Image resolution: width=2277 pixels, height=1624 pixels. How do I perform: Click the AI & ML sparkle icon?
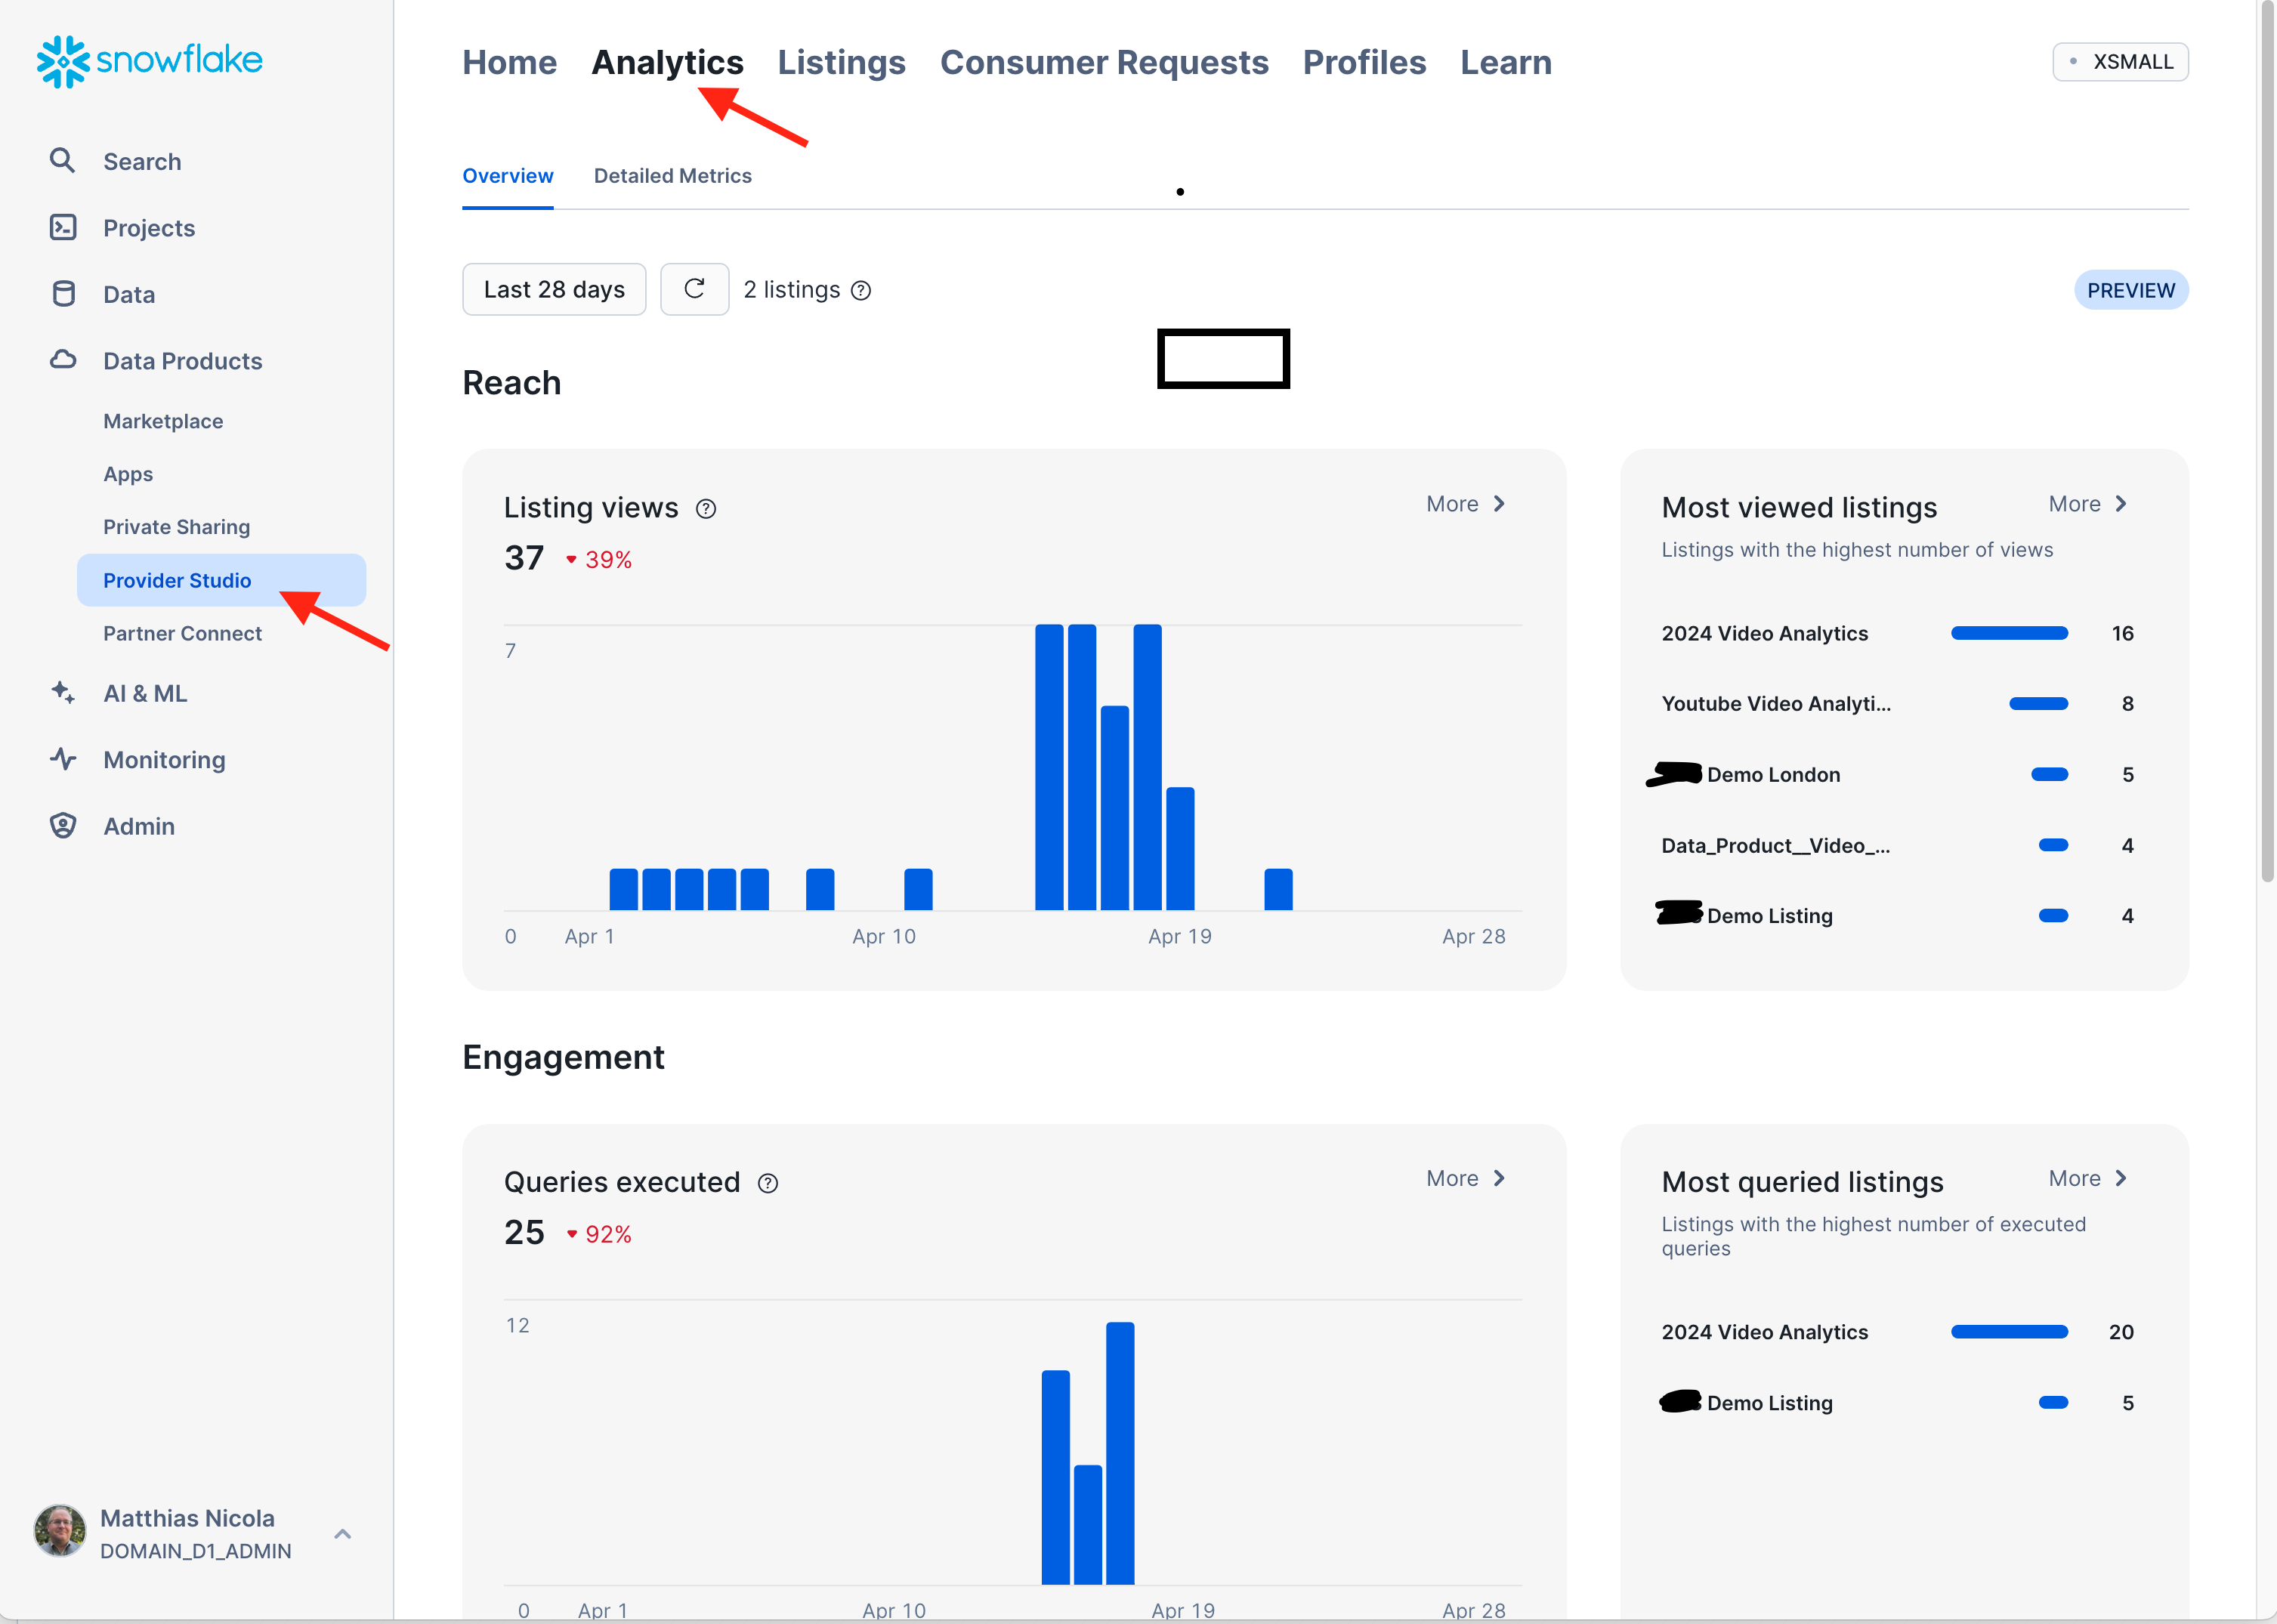63,692
